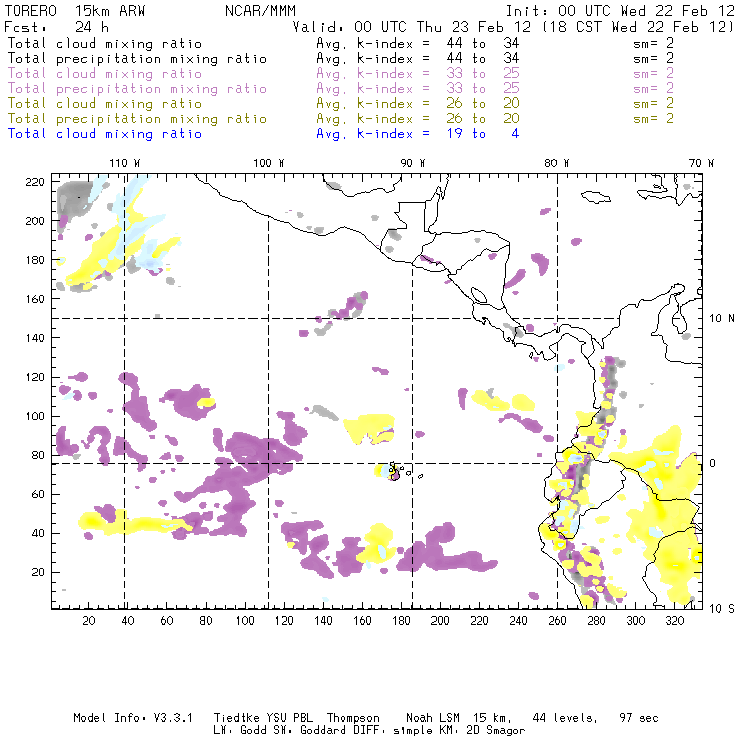Viewport: 740px width, 740px height.
Task: Click the '80 W' longitude label
Action: [557, 163]
